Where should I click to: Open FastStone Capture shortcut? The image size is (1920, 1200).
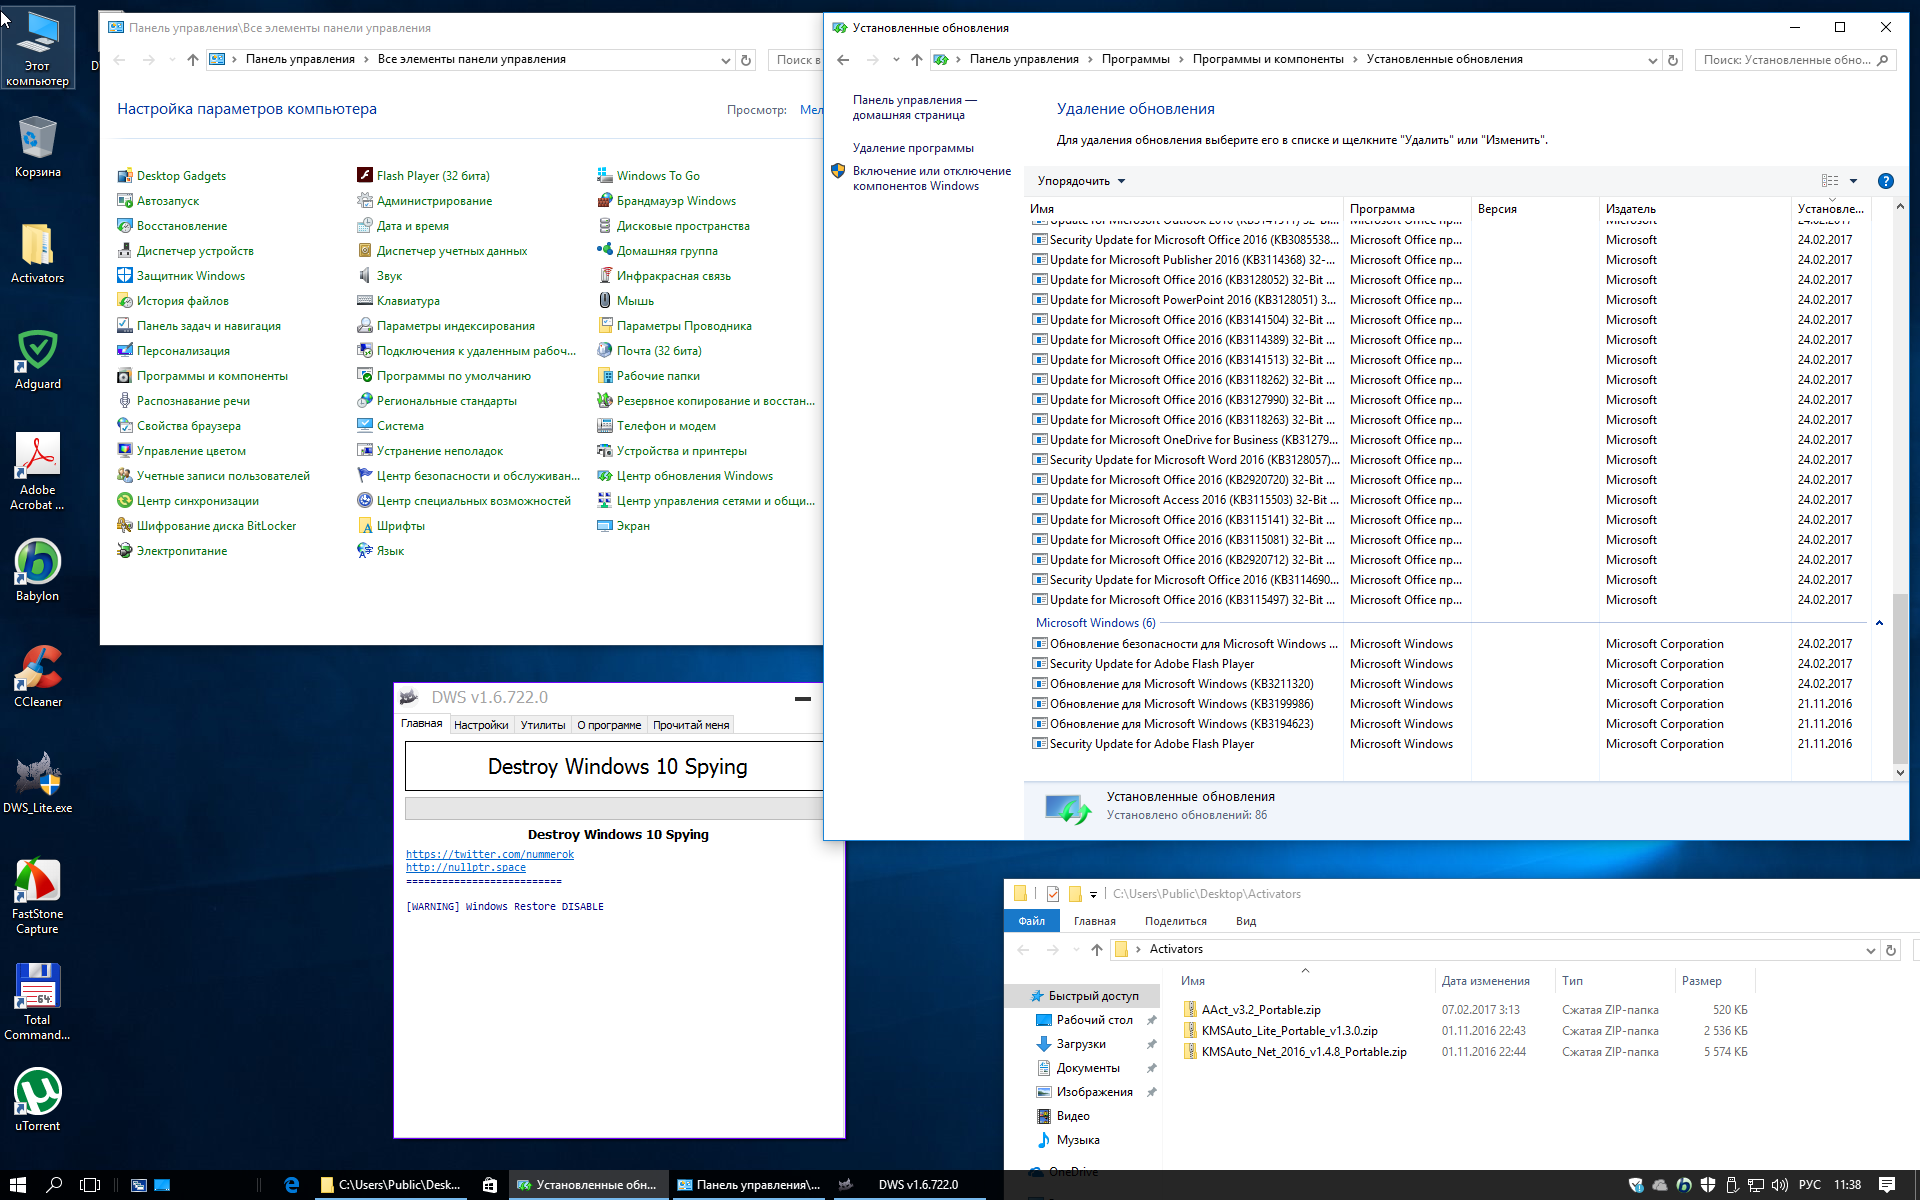point(37,896)
